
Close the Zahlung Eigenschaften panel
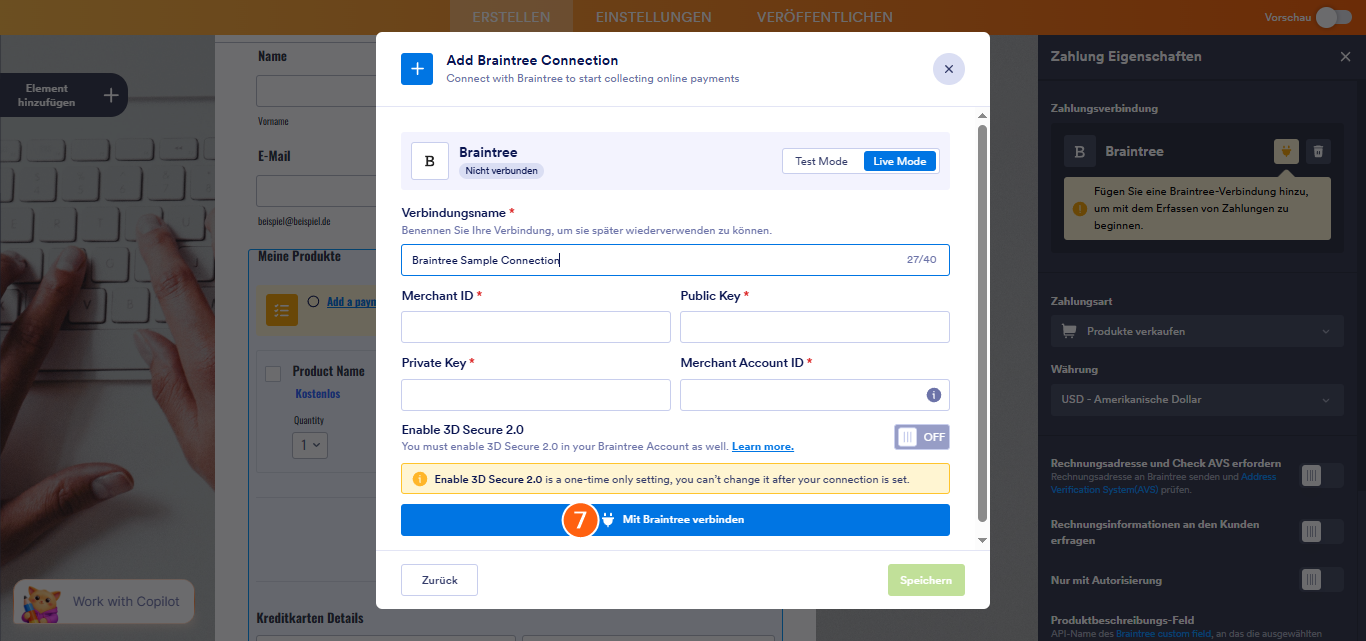pos(1345,57)
